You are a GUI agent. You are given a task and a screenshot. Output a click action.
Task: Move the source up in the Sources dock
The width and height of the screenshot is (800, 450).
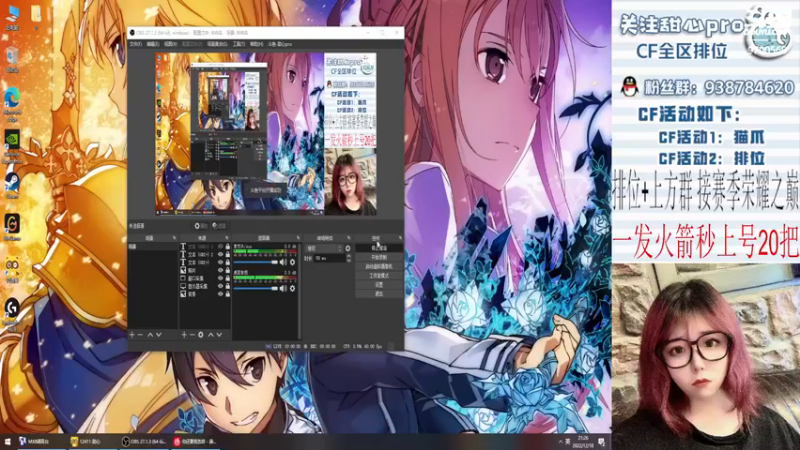coord(211,335)
